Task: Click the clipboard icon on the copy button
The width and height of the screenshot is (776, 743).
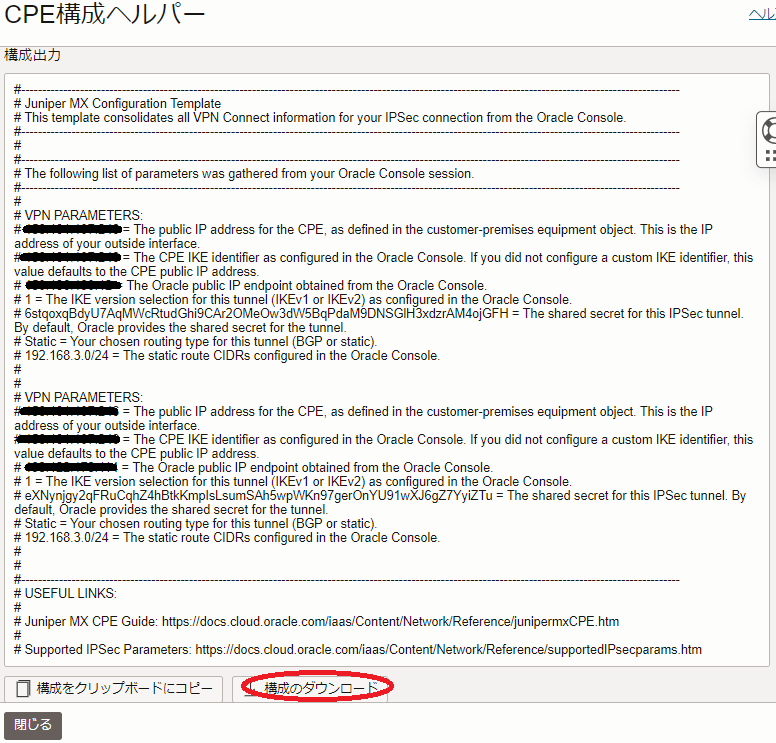Action: click(23, 689)
